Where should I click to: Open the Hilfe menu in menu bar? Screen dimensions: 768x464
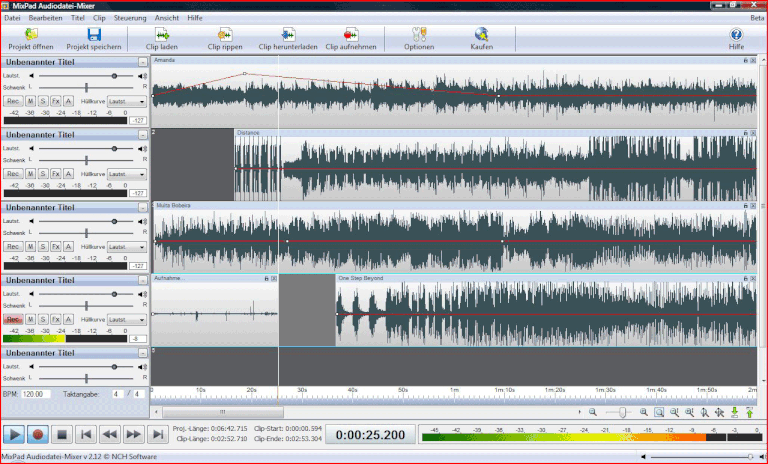(194, 18)
